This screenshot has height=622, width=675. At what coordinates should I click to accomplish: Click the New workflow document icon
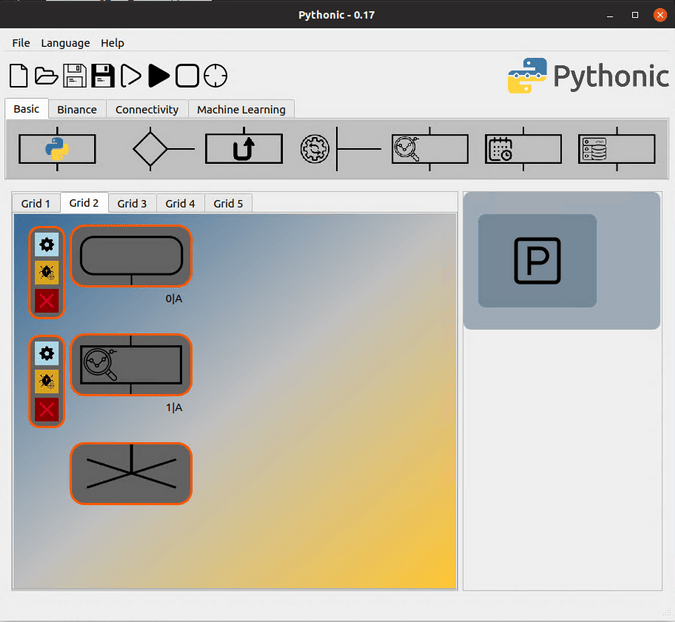pos(18,76)
